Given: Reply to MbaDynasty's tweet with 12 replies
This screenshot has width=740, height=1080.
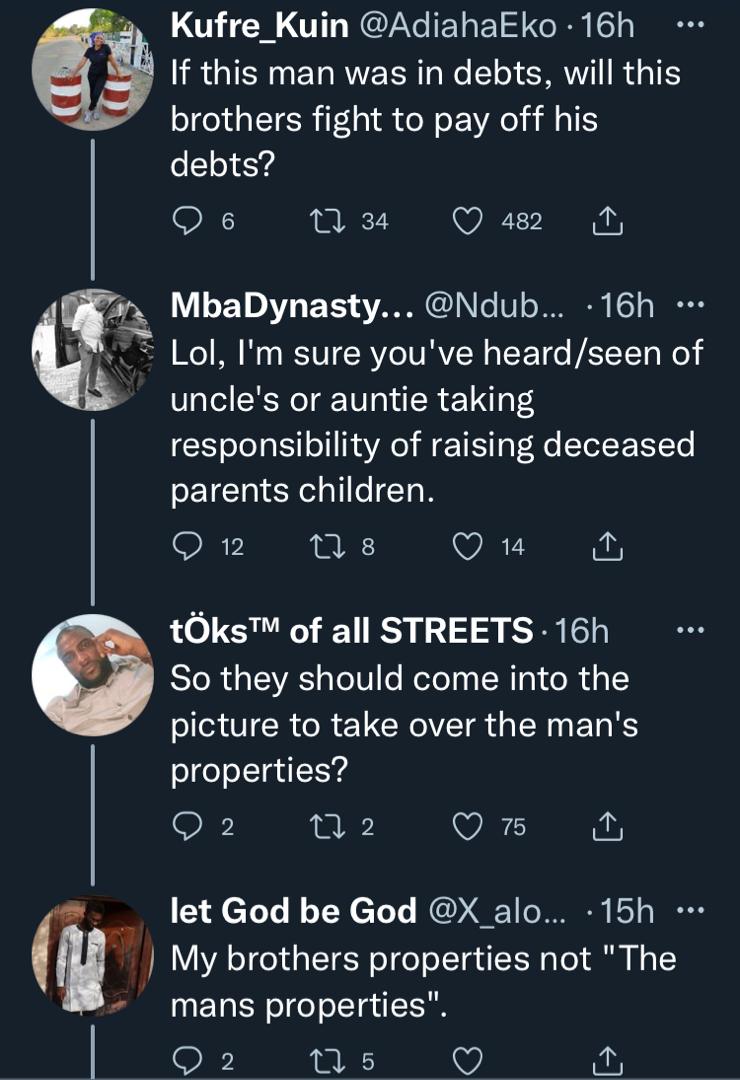Looking at the screenshot, I should tap(187, 546).
